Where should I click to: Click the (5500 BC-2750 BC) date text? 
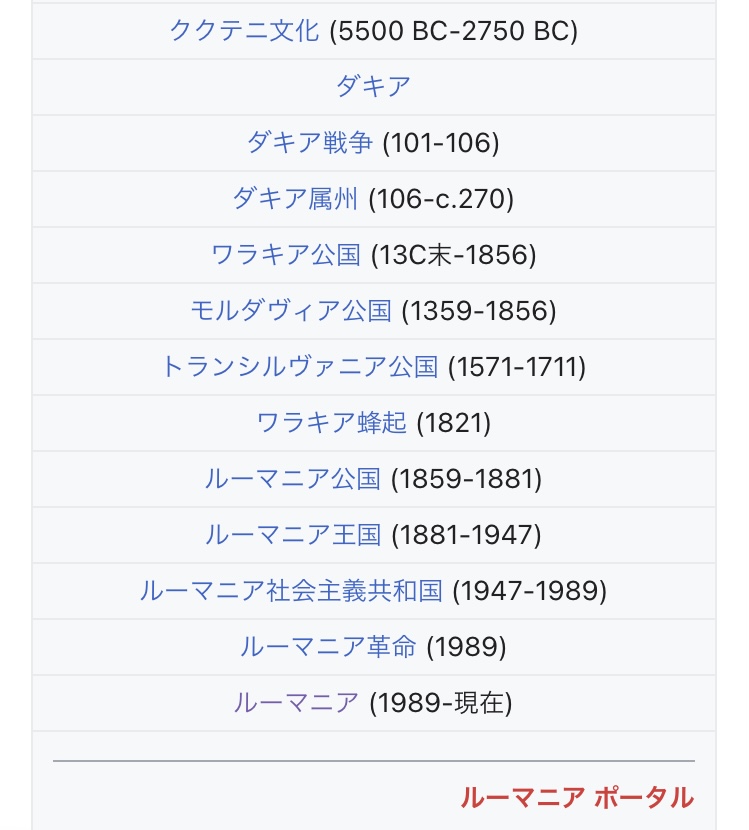coord(454,31)
